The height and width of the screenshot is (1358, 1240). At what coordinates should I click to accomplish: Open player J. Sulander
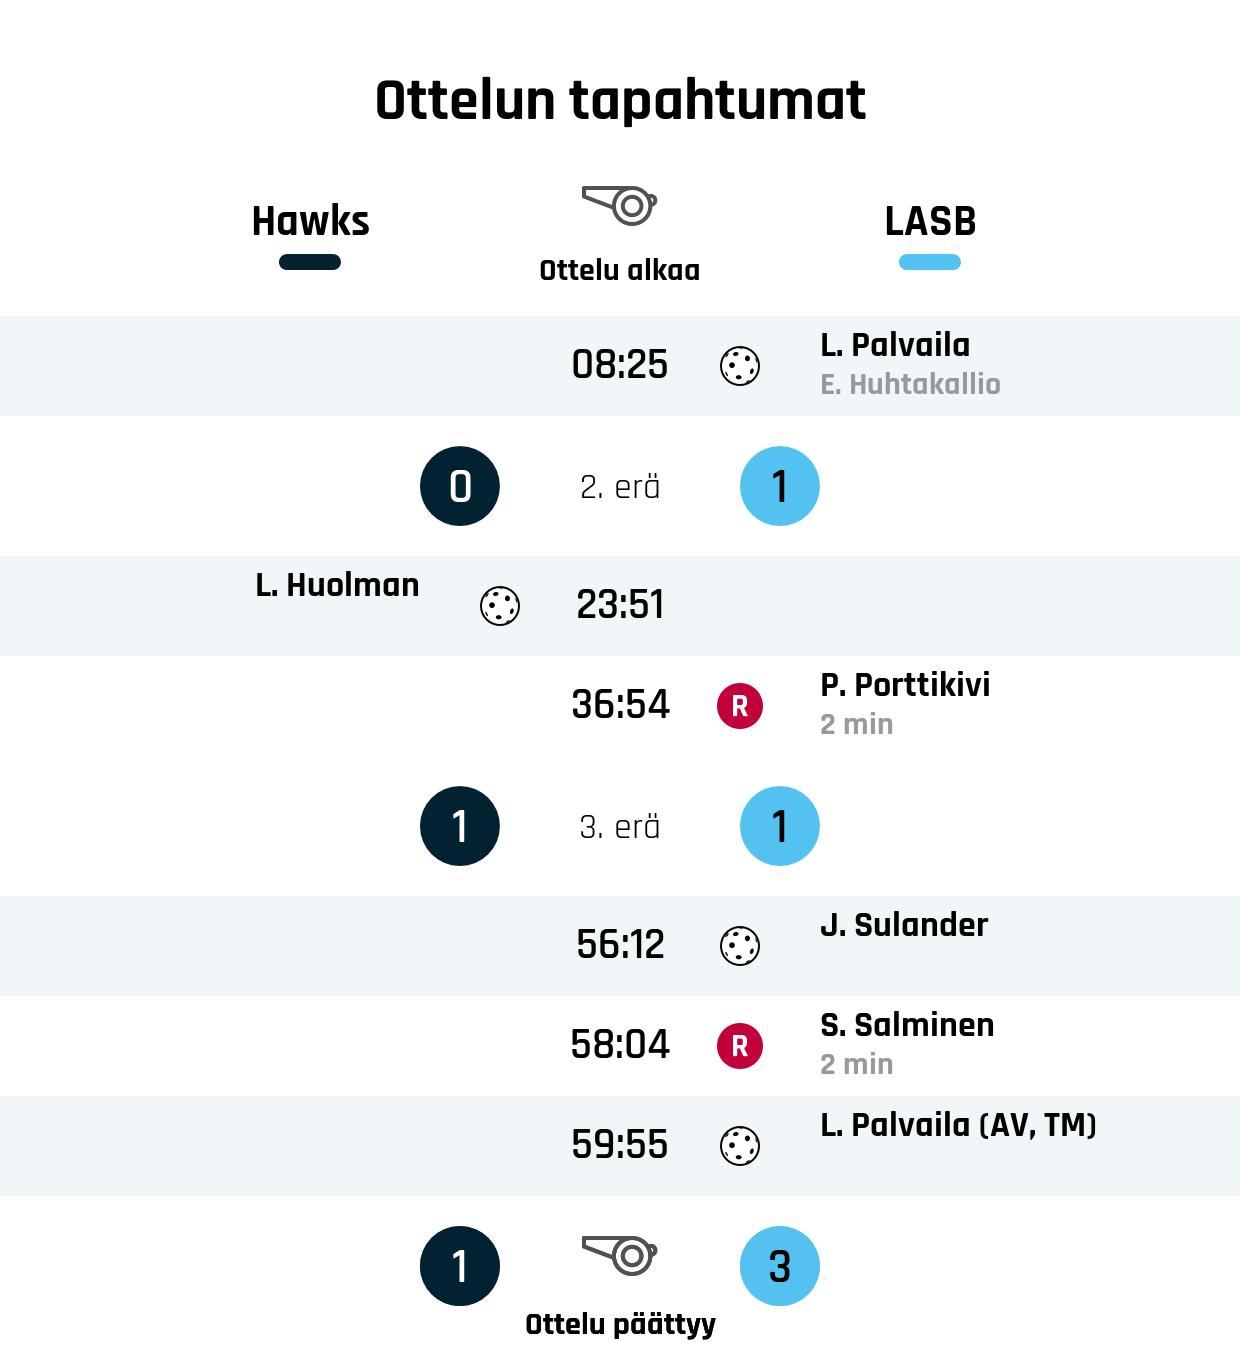904,925
